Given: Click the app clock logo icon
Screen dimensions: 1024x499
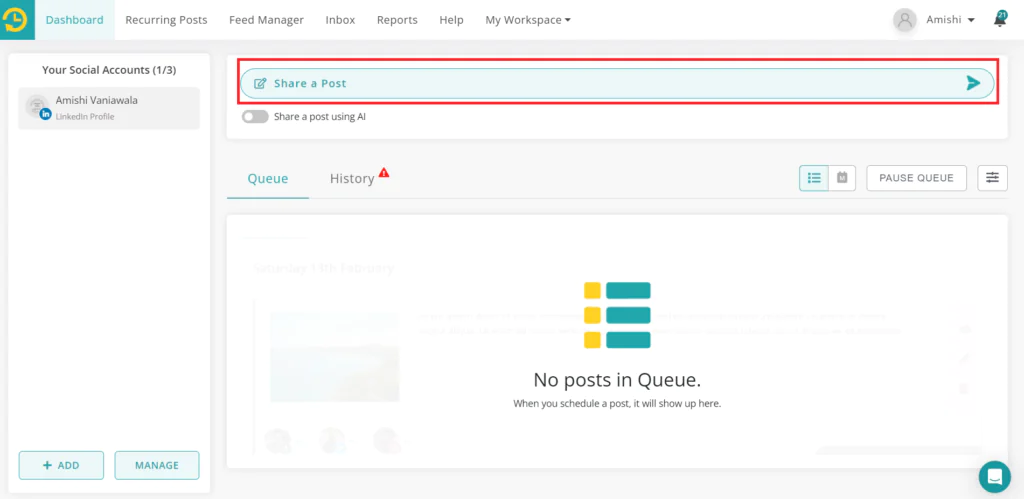Looking at the screenshot, I should click(17, 20).
